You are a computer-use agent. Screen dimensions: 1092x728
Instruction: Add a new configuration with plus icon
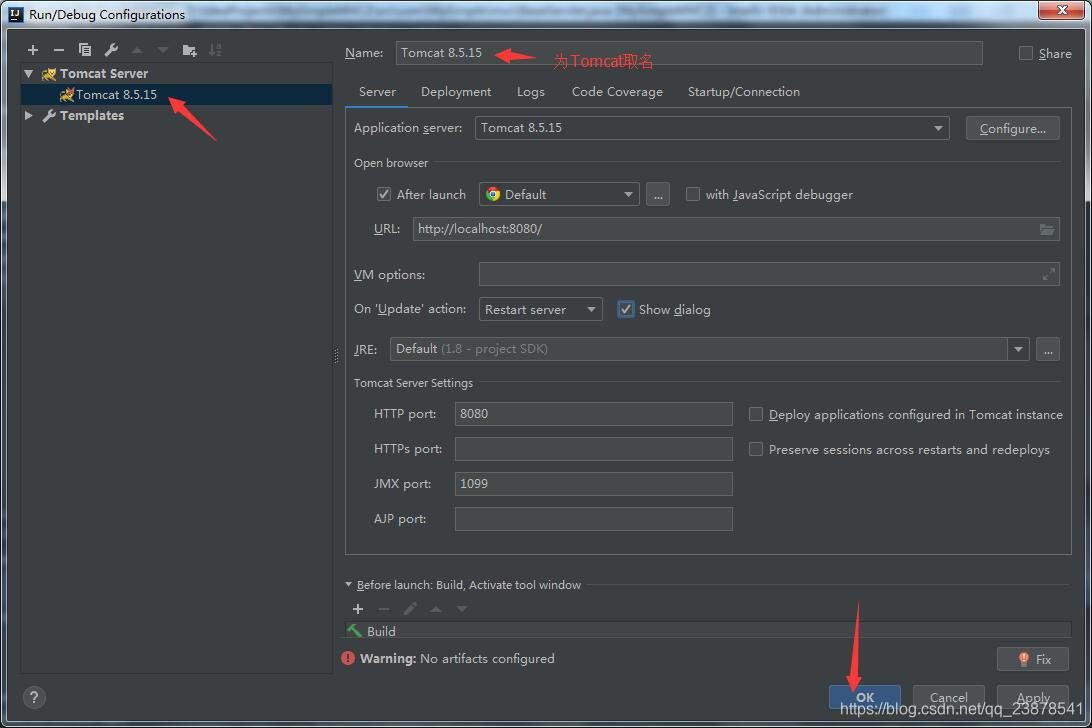tap(33, 50)
